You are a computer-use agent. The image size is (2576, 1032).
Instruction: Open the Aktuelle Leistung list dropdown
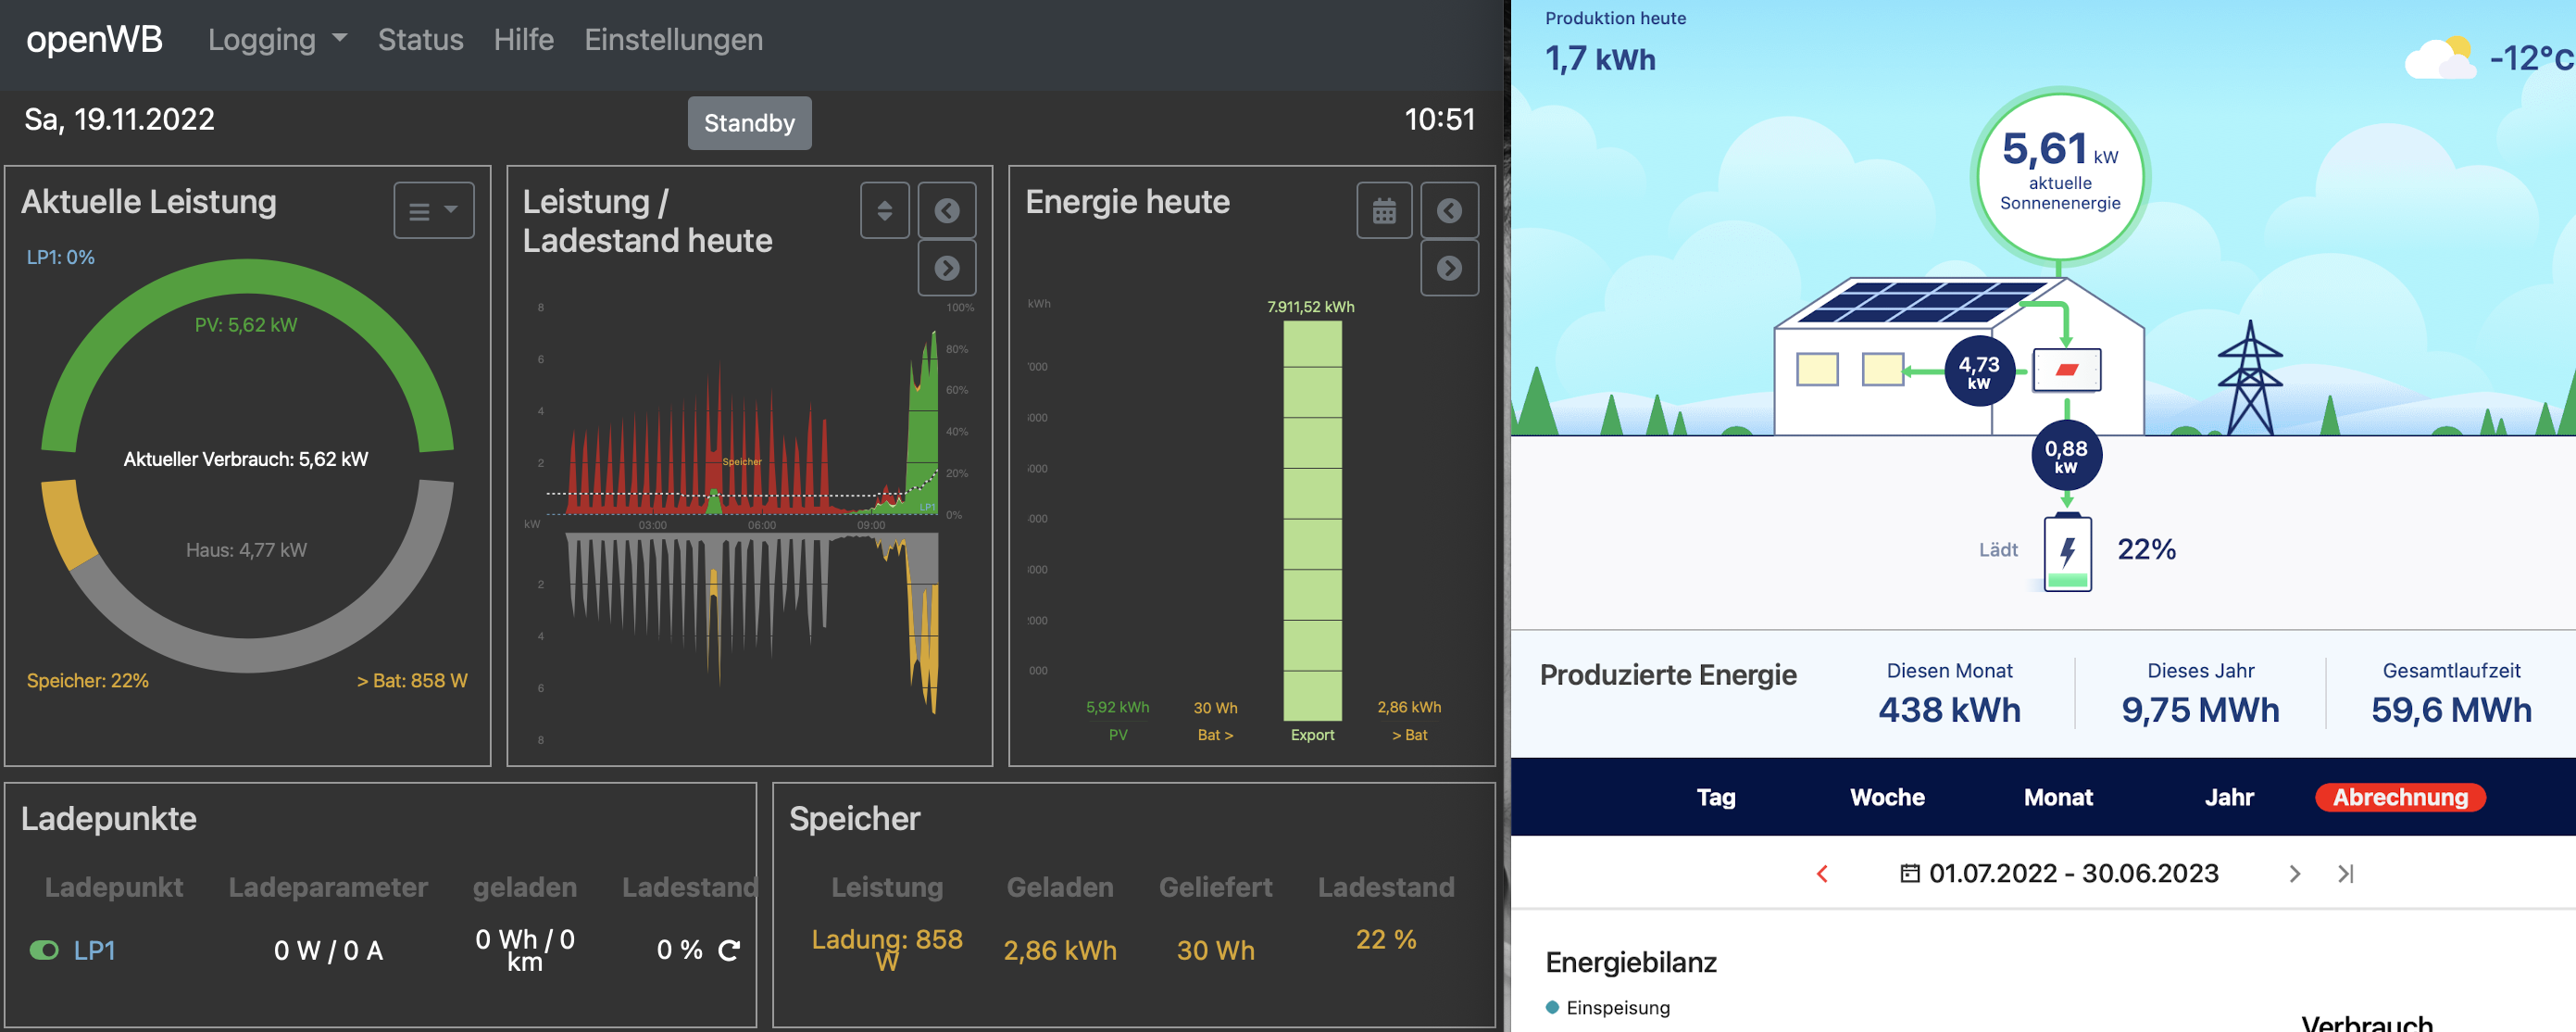pyautogui.click(x=433, y=210)
